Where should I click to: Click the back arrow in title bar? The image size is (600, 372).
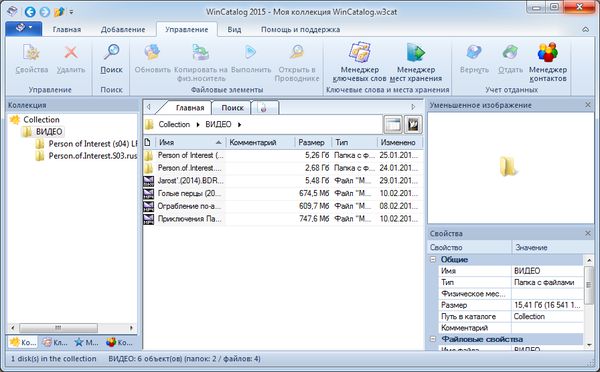pos(30,12)
